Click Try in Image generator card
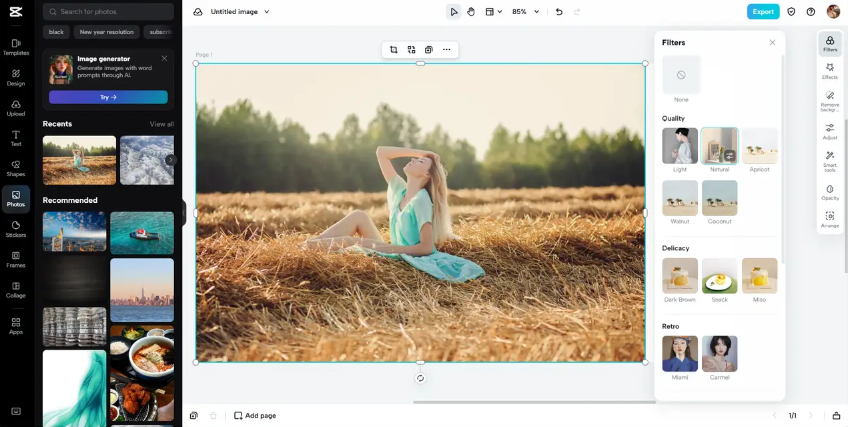Screen dimensions: 848x427 (x=108, y=97)
